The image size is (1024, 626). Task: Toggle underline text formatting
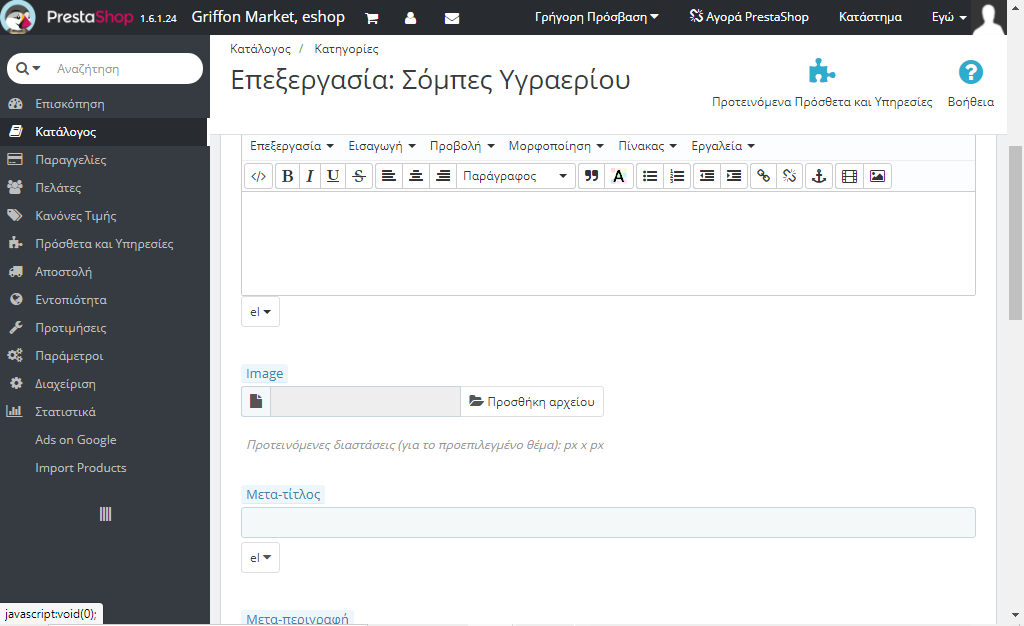click(333, 177)
